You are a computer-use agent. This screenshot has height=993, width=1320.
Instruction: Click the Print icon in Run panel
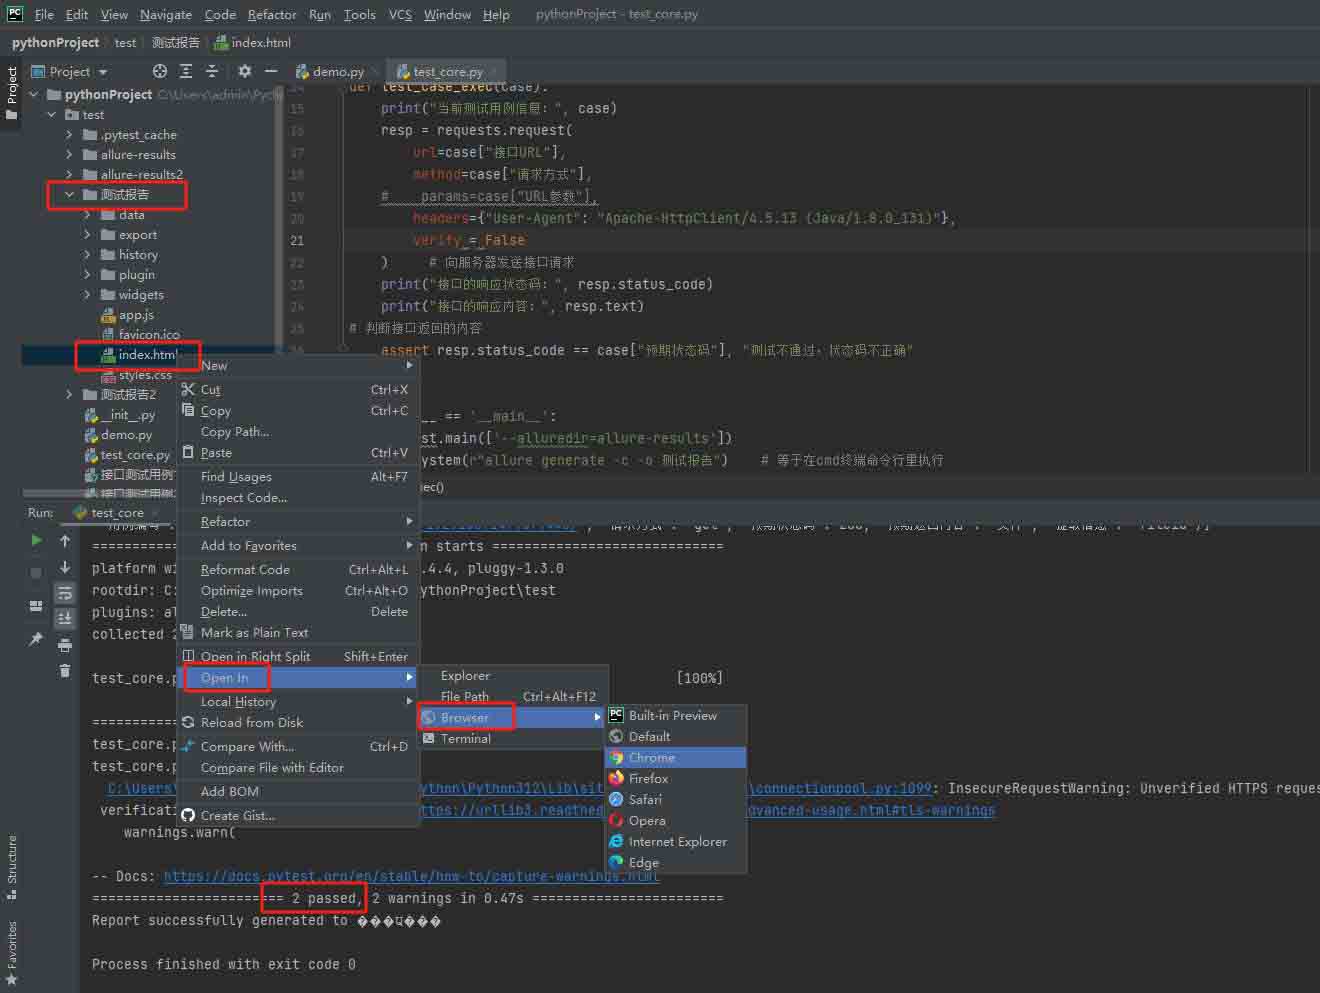[x=65, y=644]
